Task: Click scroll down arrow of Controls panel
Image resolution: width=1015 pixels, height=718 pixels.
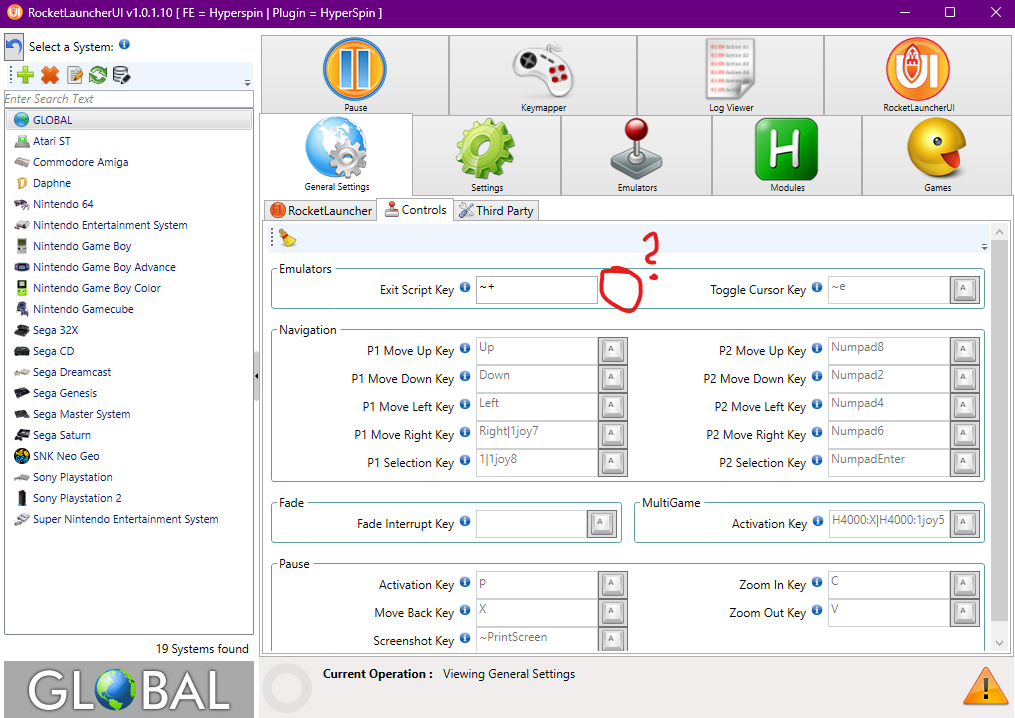Action: pos(999,643)
